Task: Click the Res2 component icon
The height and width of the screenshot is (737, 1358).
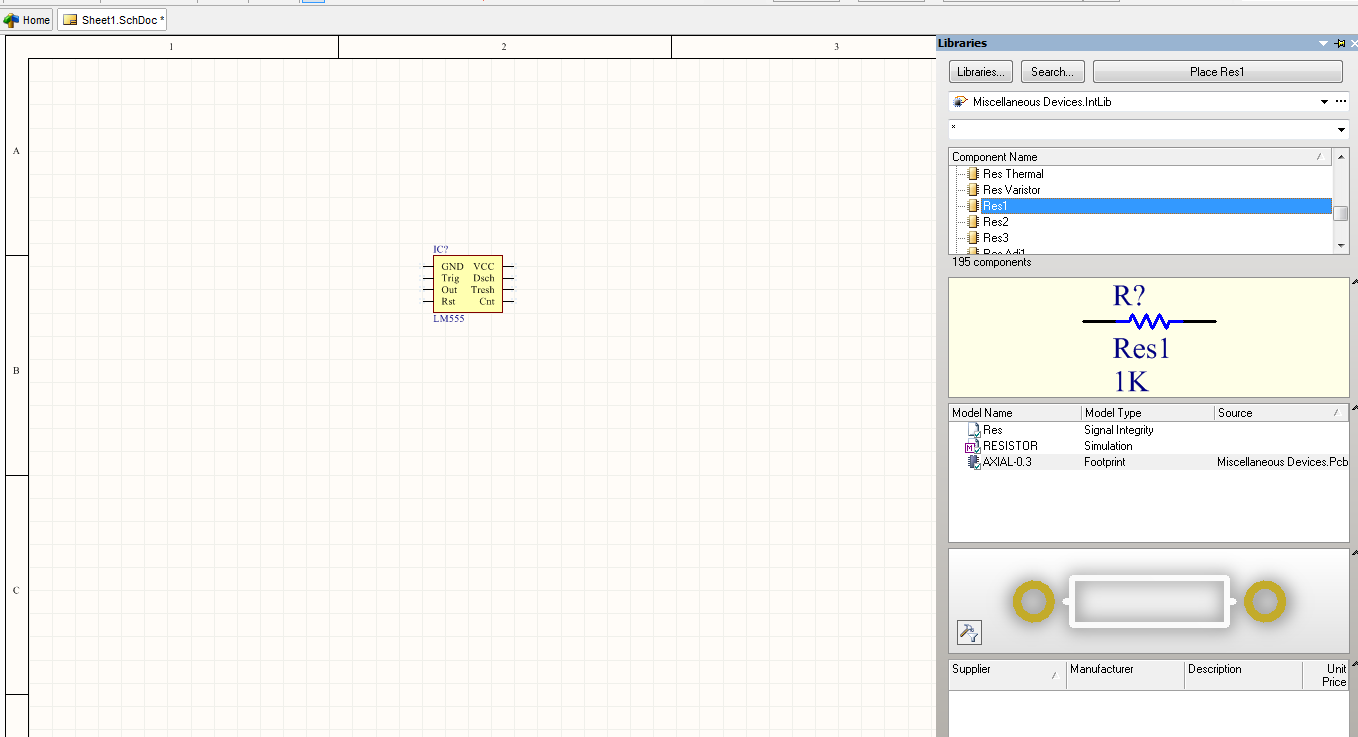Action: coord(973,222)
